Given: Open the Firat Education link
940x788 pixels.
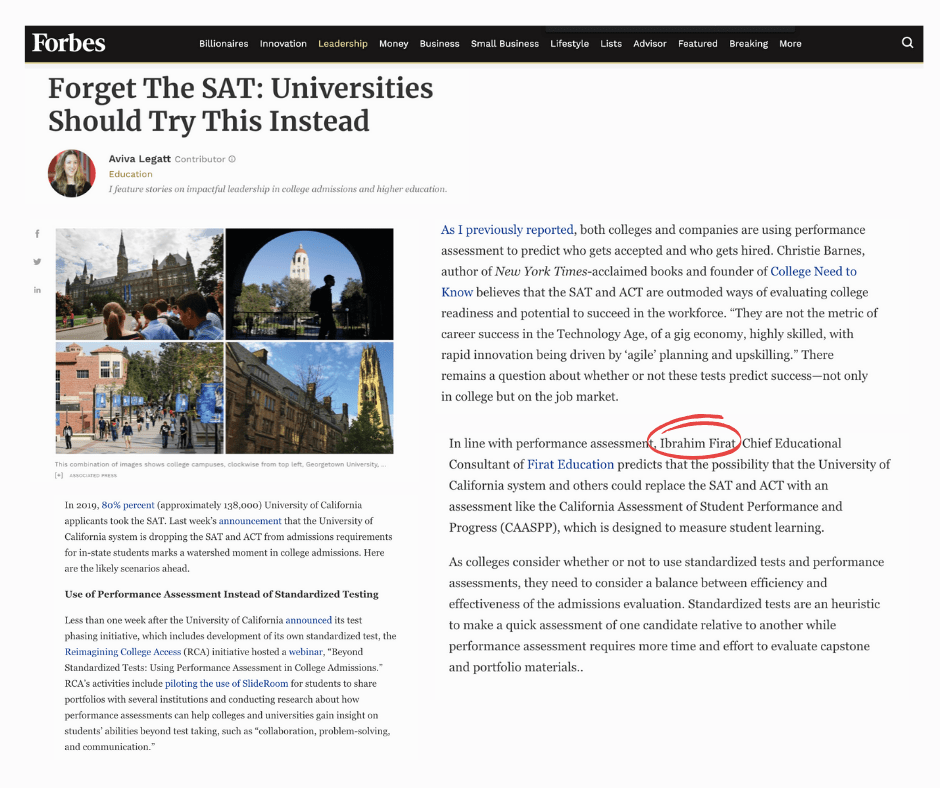Looking at the screenshot, I should tap(571, 464).
